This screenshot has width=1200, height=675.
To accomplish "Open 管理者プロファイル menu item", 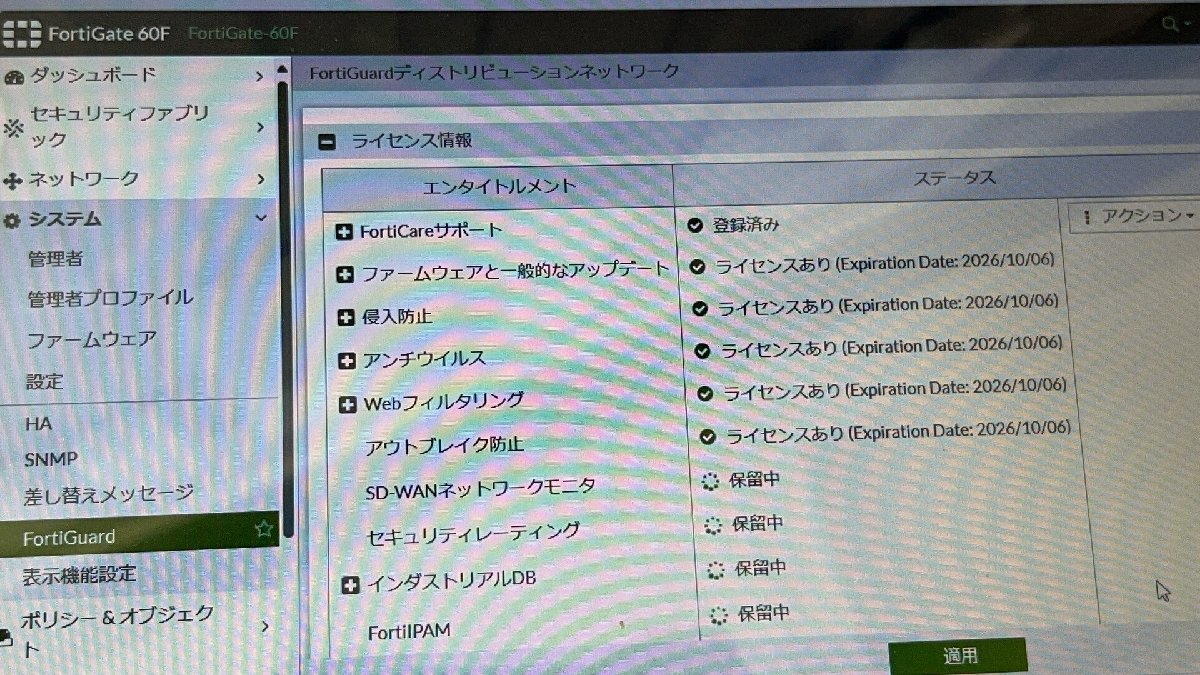I will pos(110,298).
